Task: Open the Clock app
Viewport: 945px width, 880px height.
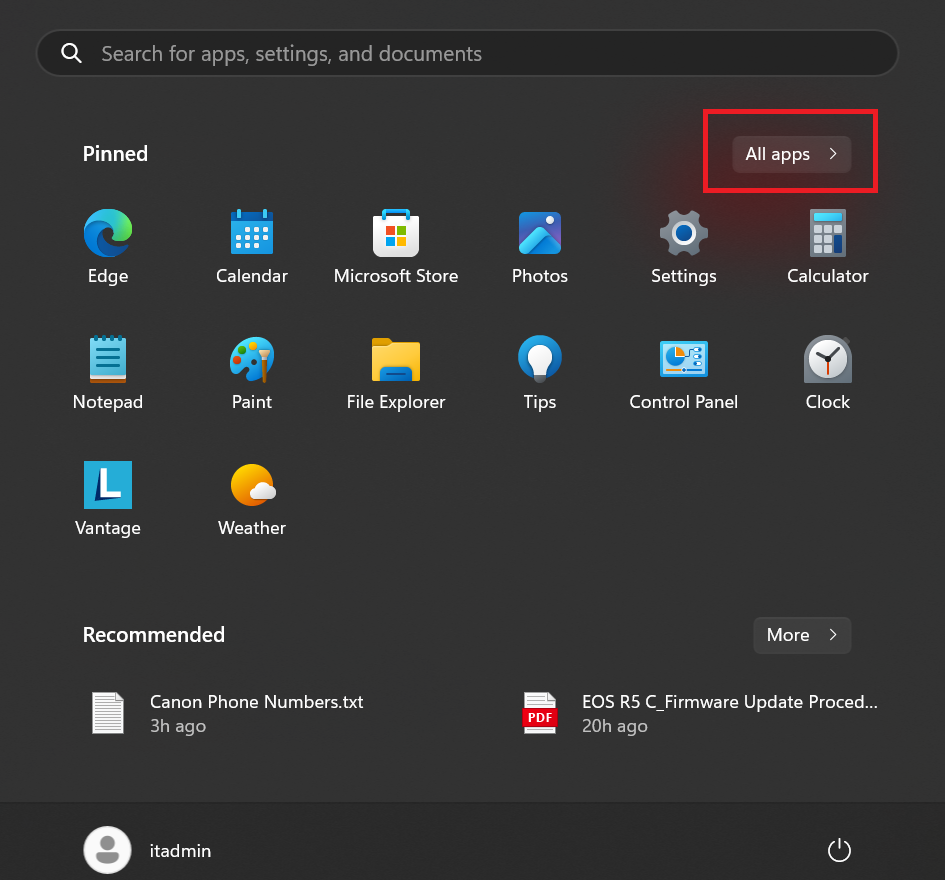Action: point(827,372)
